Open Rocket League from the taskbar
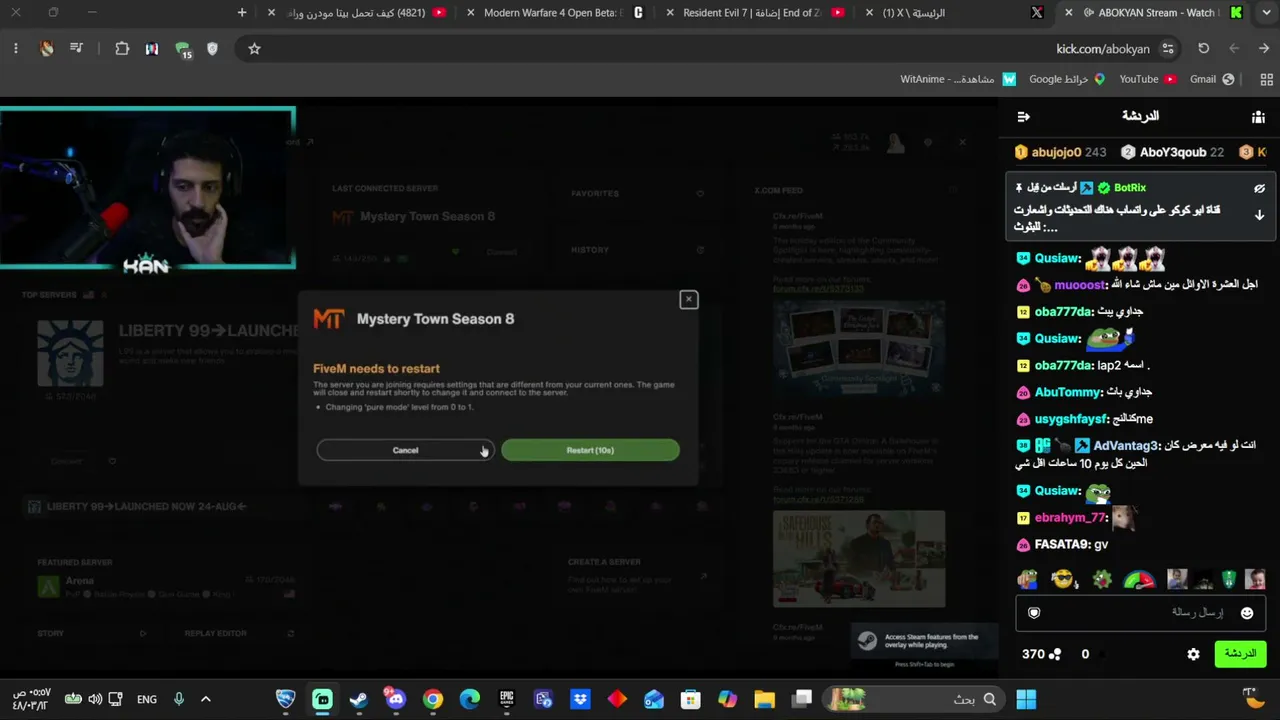The image size is (1280, 720). click(x=286, y=699)
